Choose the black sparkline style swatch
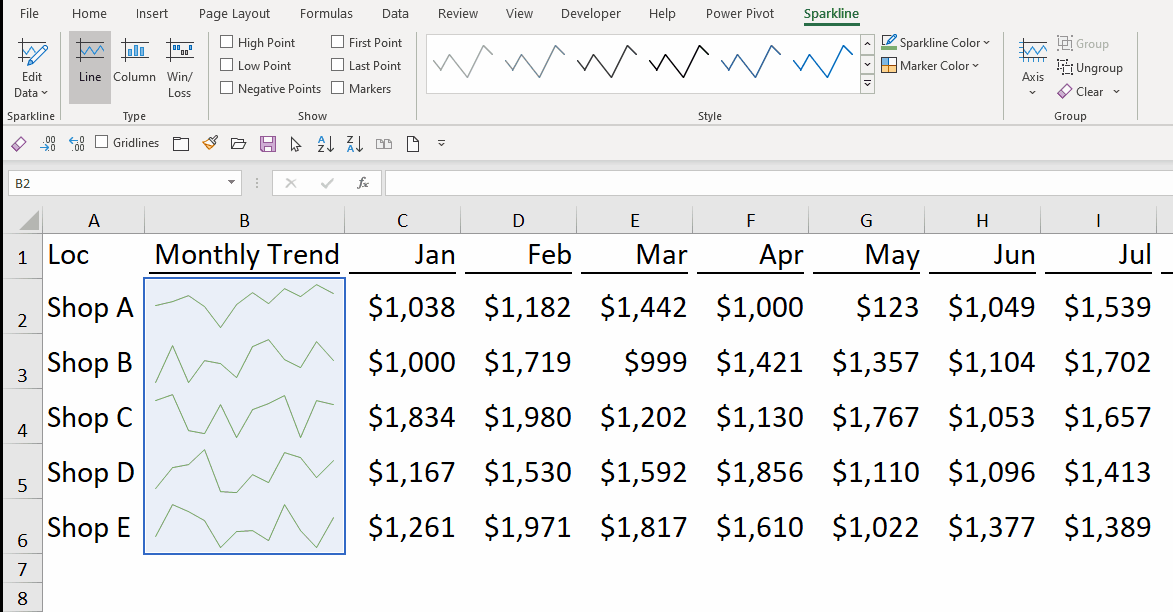This screenshot has width=1173, height=612. tap(605, 63)
